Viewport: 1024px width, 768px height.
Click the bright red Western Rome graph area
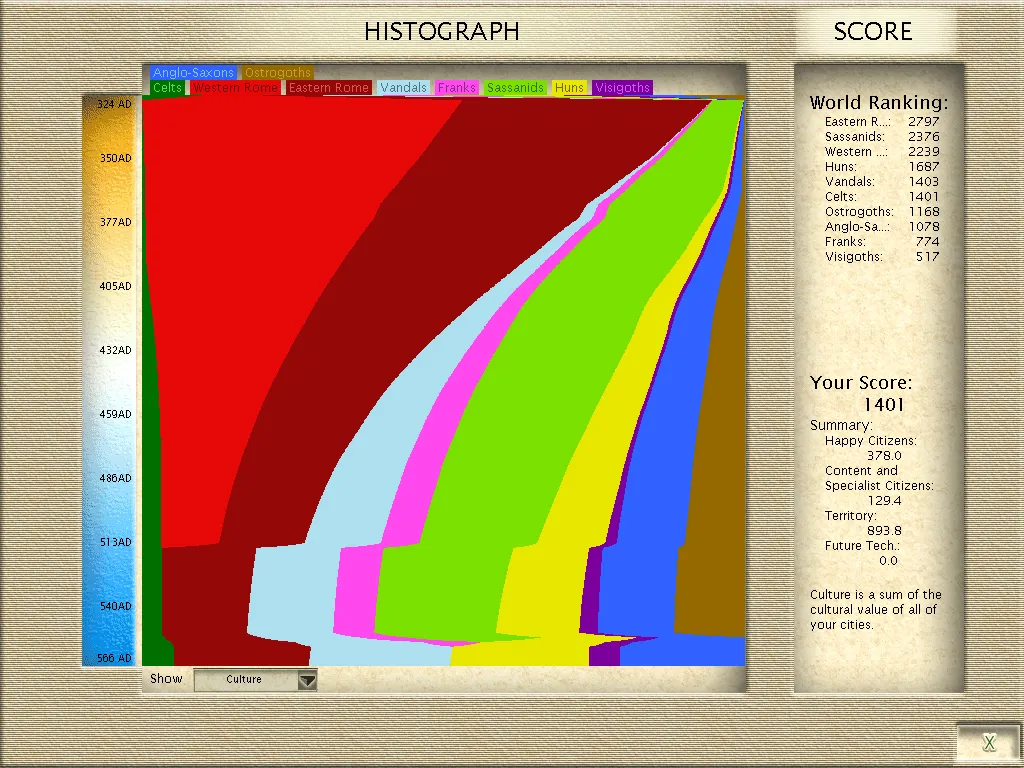click(x=261, y=261)
